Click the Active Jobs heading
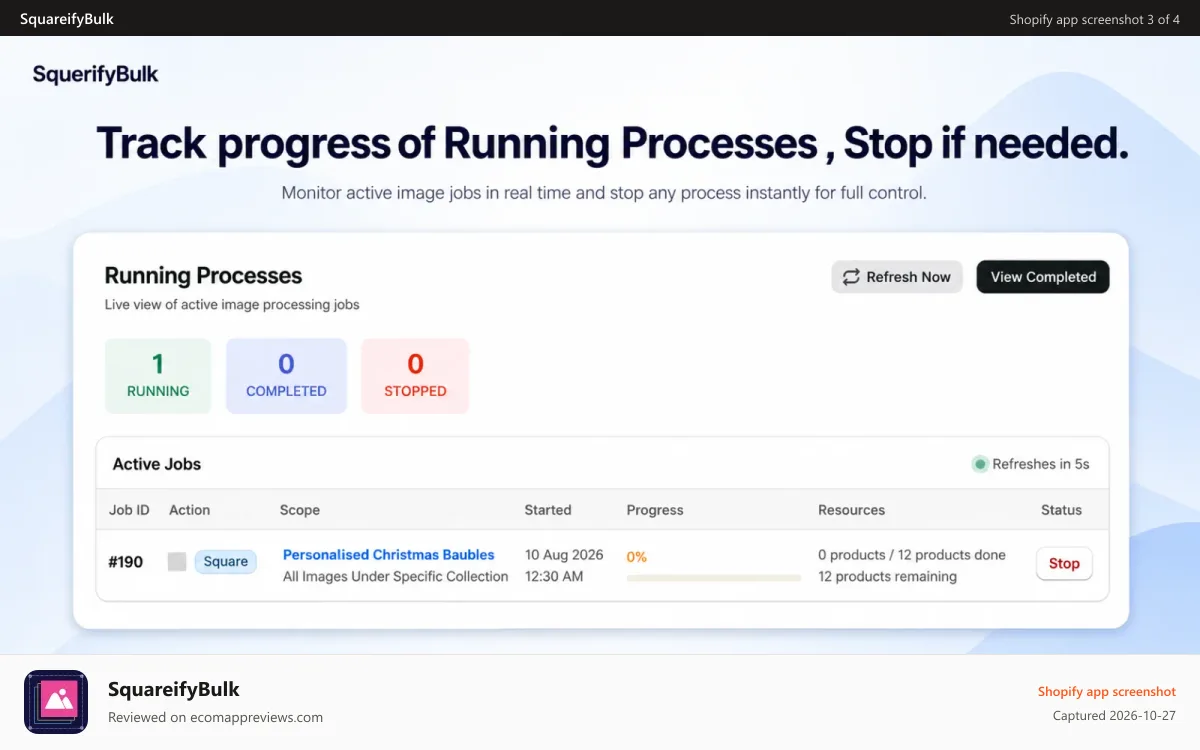This screenshot has width=1200, height=750. 157,464
